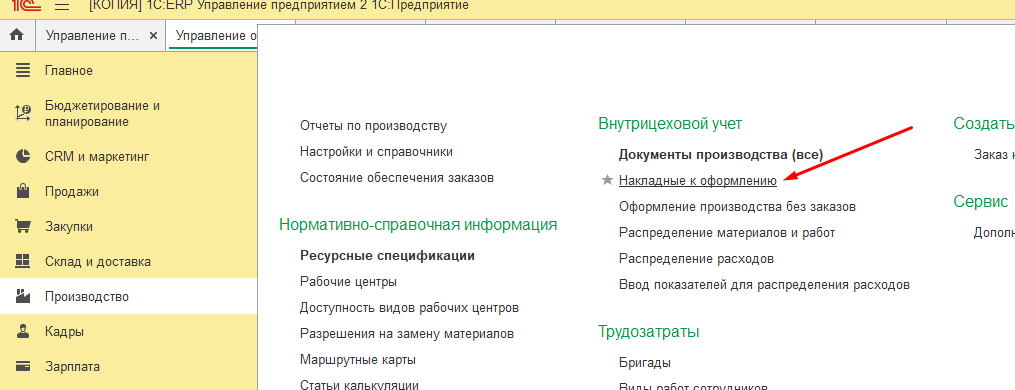Open Бригады under Трудозатраты
1015x390 pixels.
tap(645, 362)
